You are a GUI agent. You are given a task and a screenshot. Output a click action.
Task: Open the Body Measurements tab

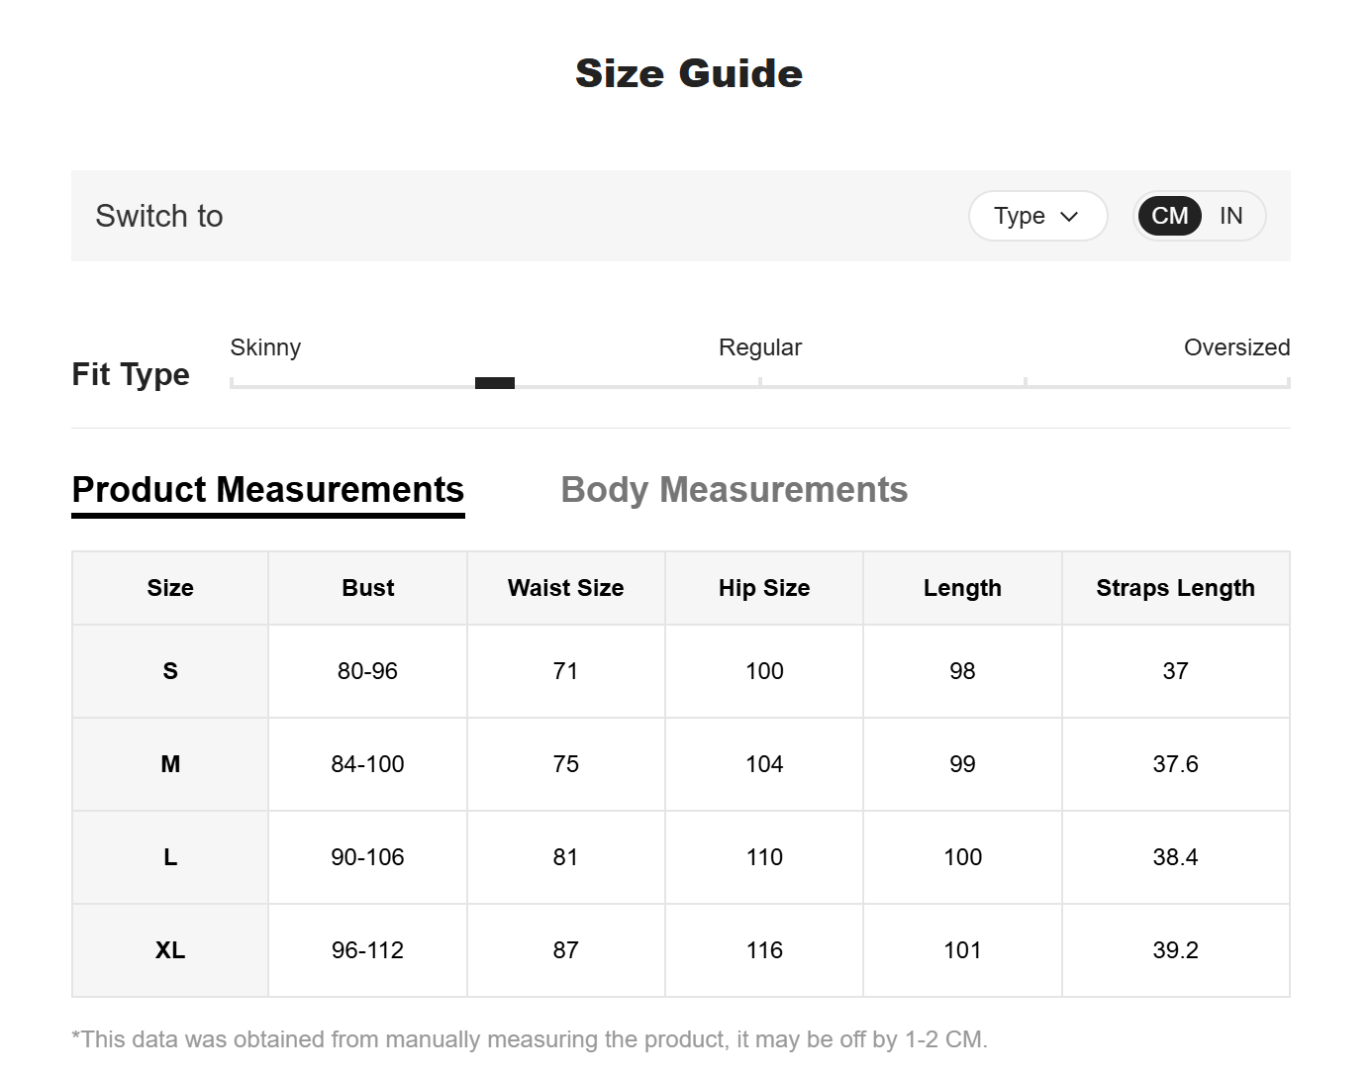pos(733,490)
